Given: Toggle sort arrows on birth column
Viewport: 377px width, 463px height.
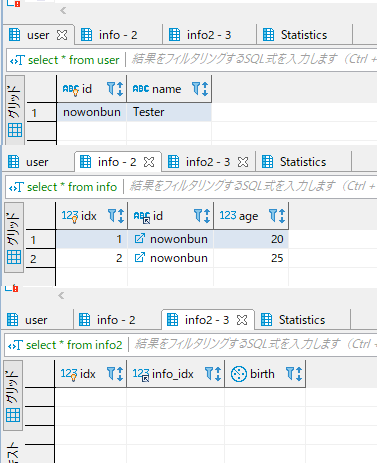Looking at the screenshot, I should click(299, 374).
